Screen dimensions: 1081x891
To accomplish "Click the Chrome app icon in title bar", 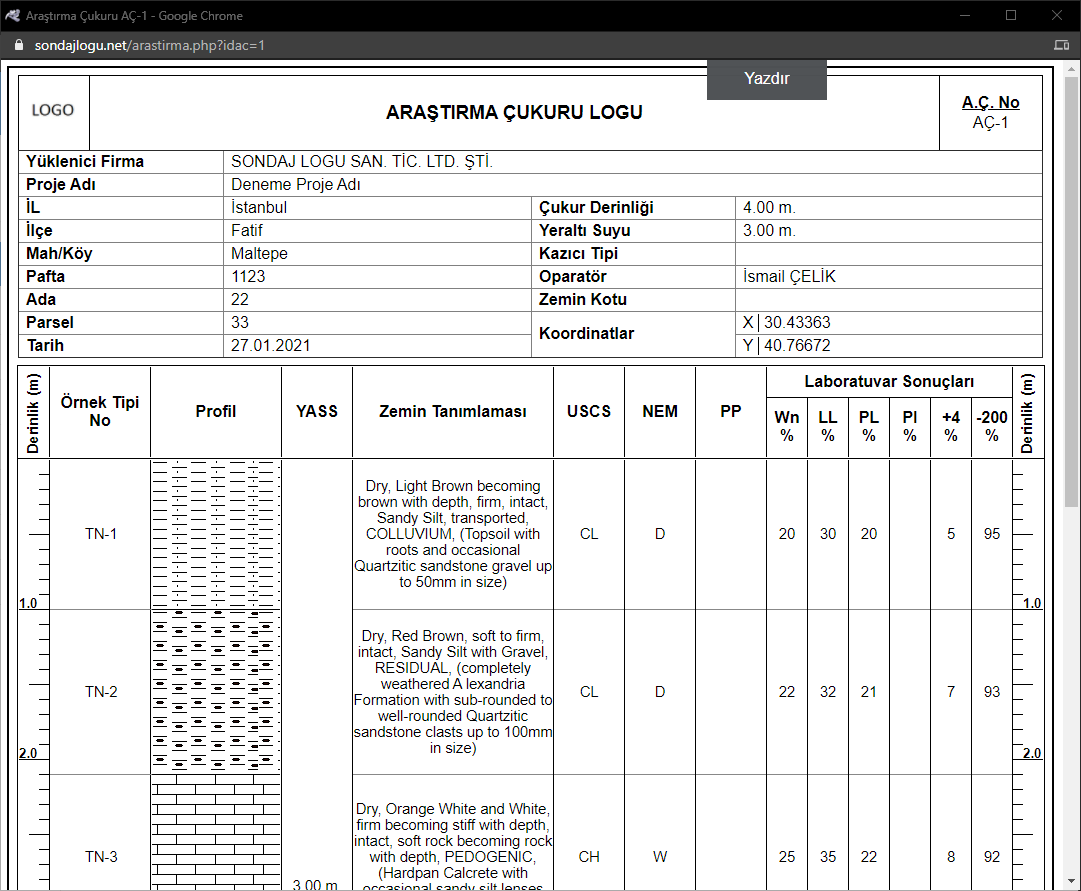I will pos(12,15).
